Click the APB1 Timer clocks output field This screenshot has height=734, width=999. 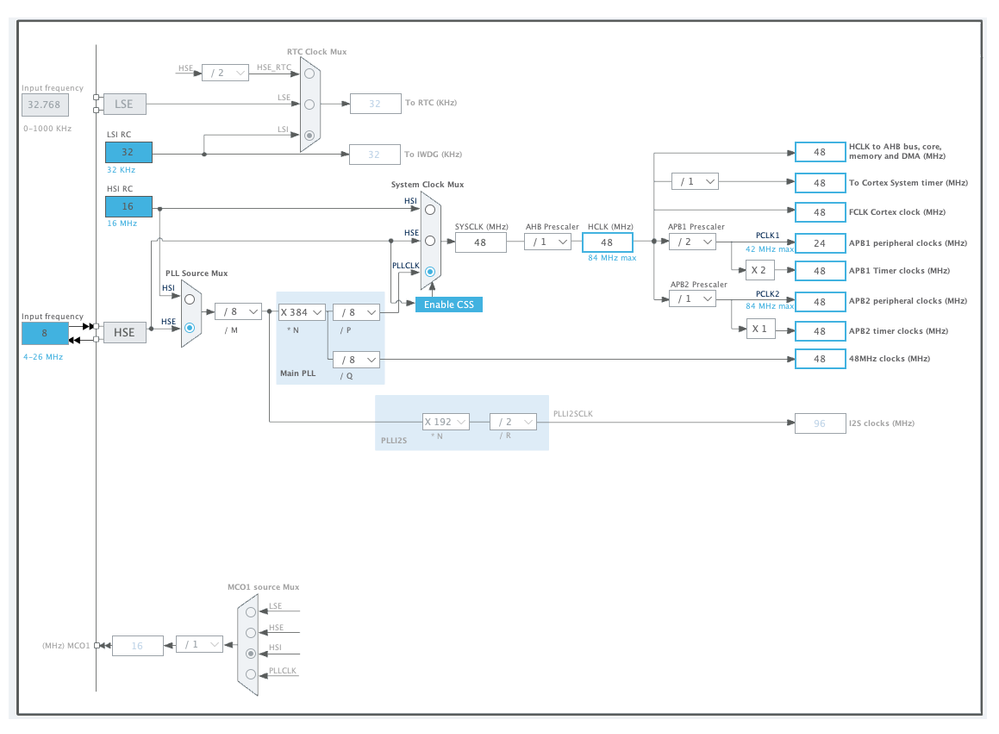coord(820,271)
